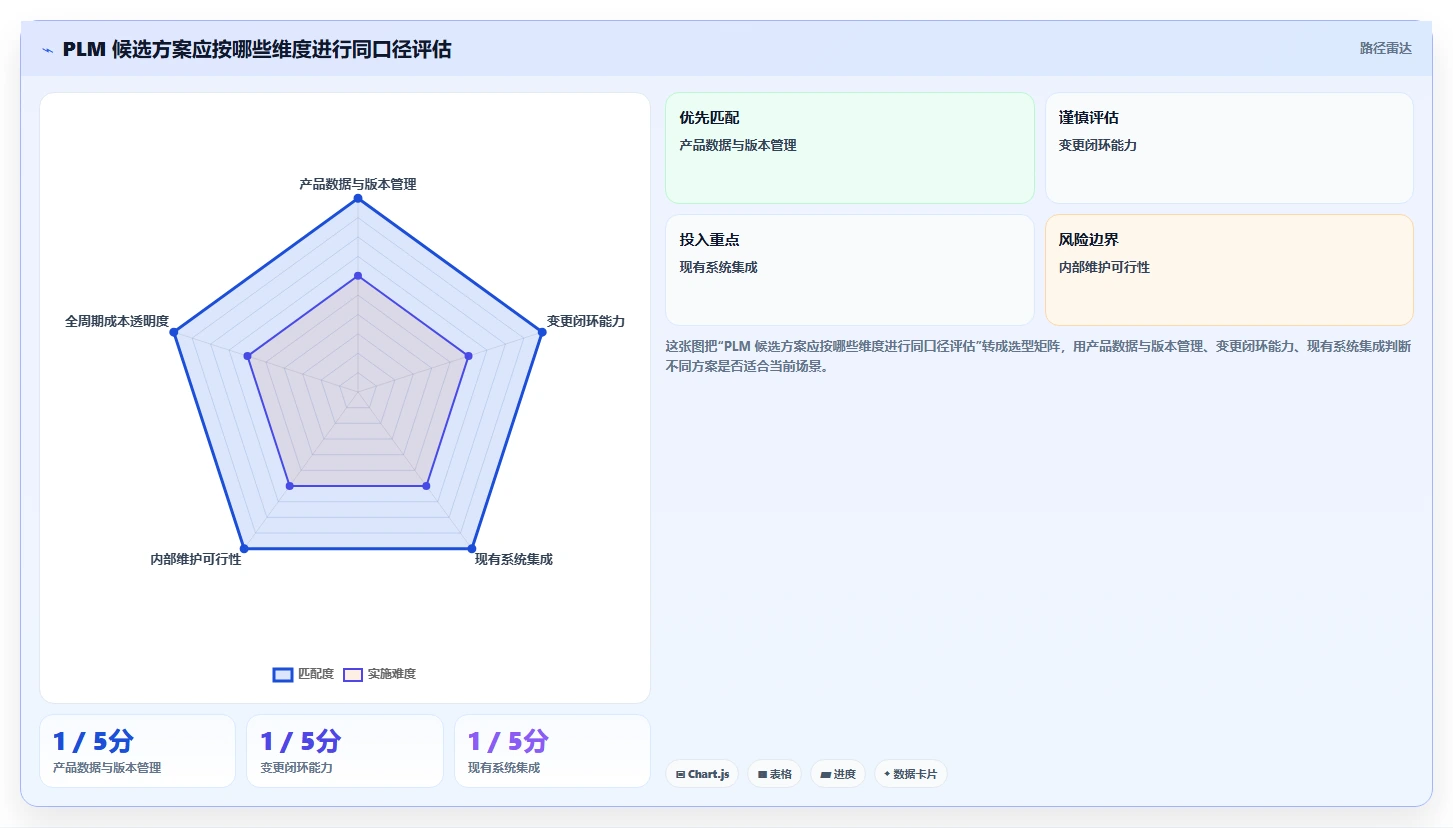This screenshot has height=828, width=1453.
Task: Click outer data point at 内部维护可行性 vertex
Action: click(x=244, y=548)
